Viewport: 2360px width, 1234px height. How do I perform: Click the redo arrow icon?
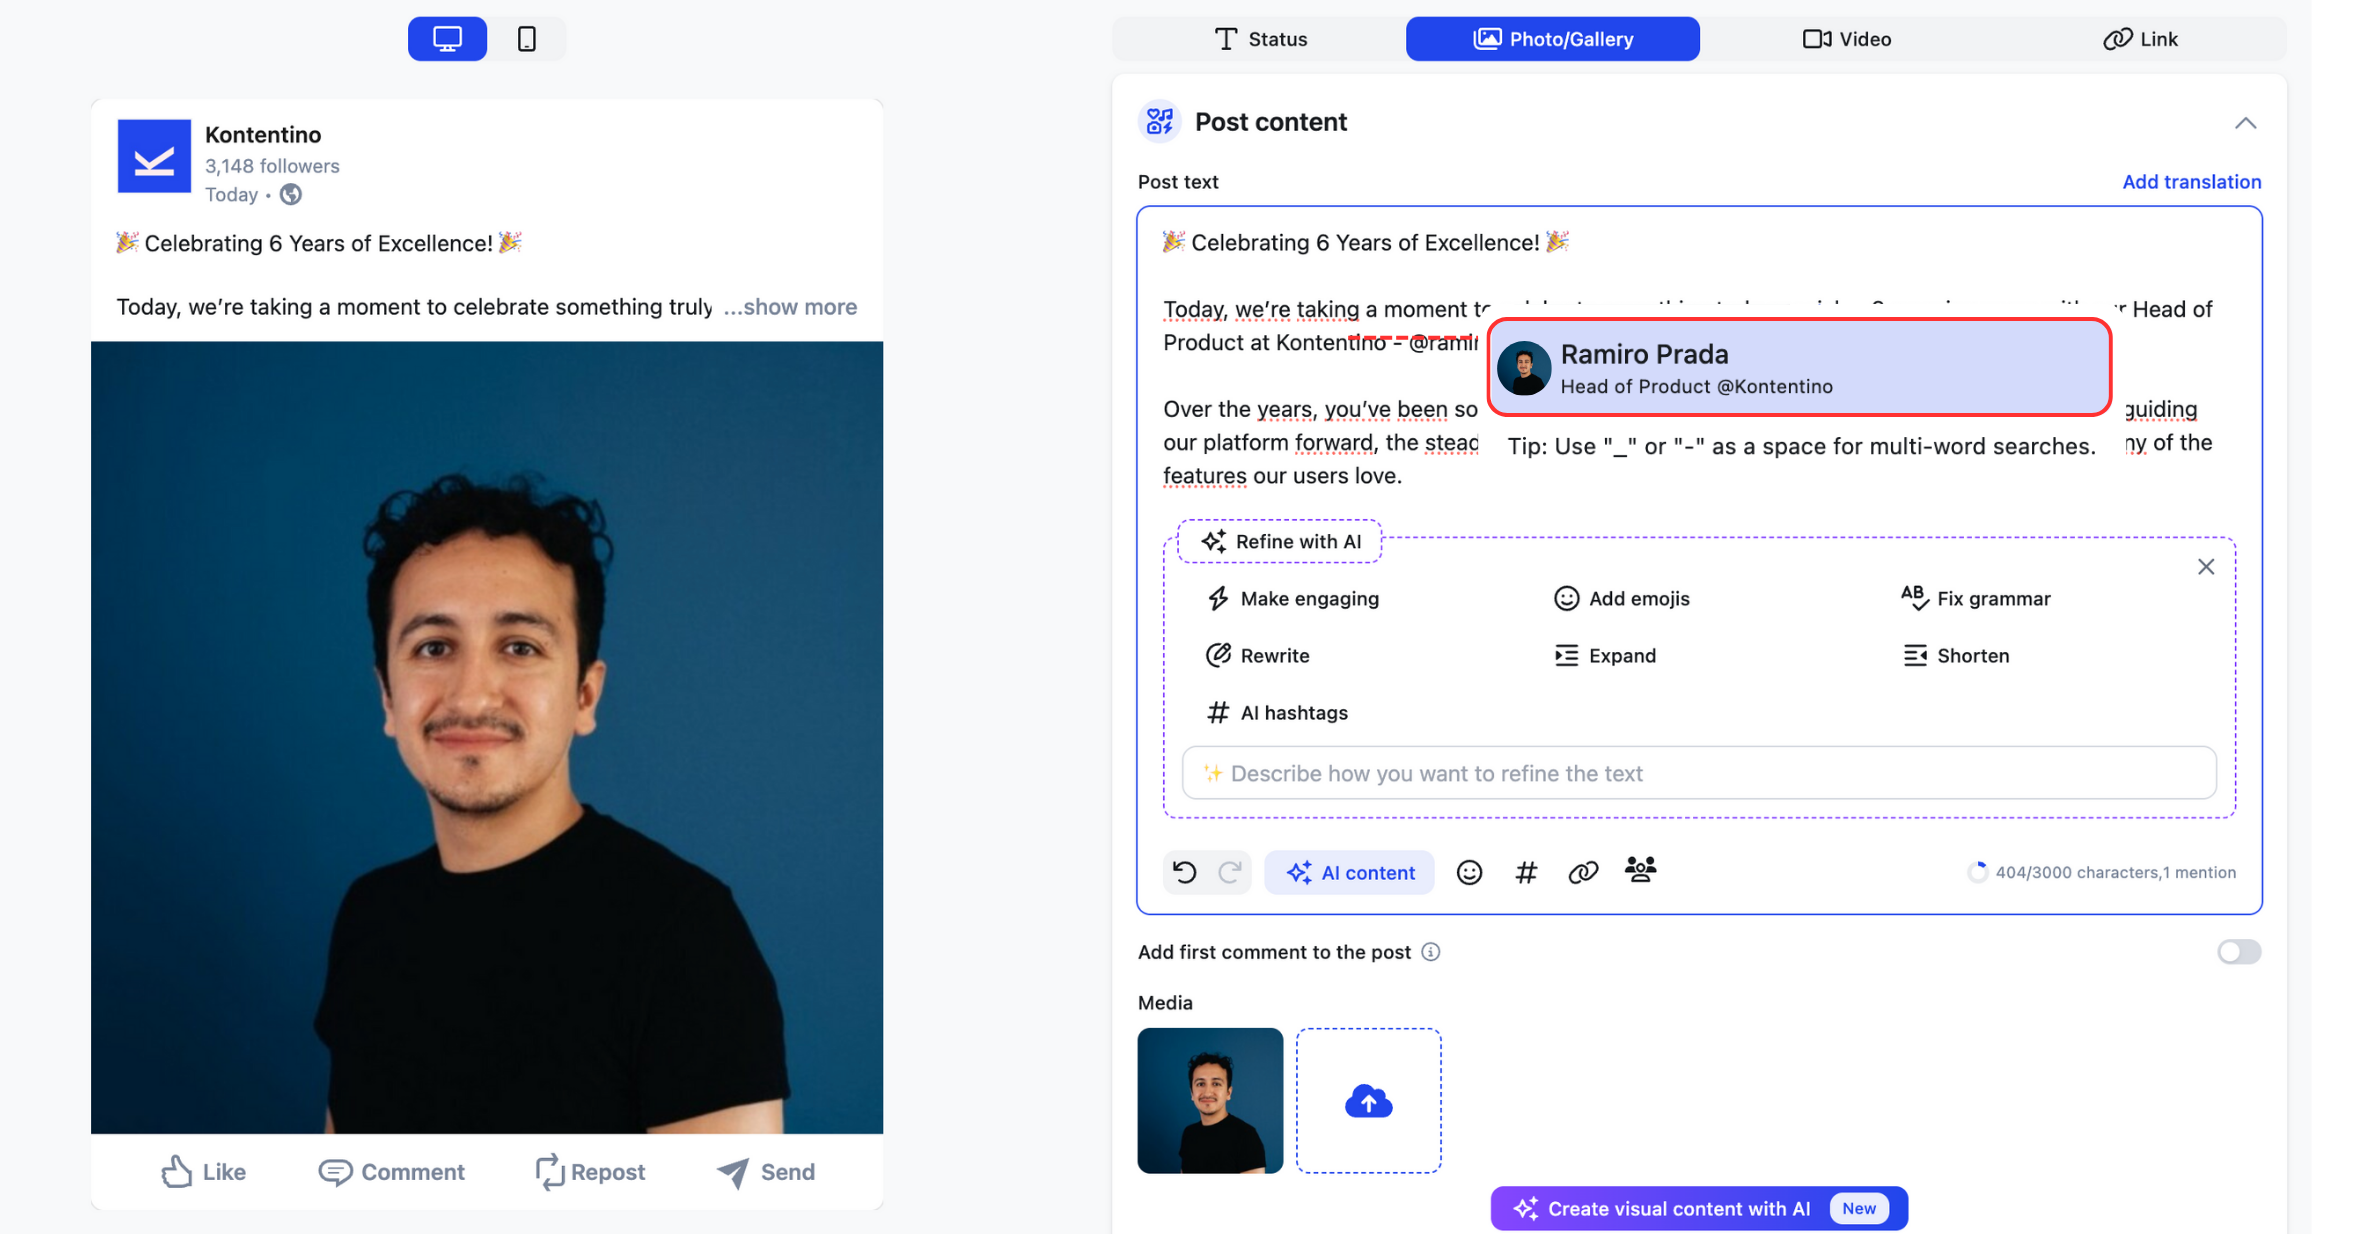[1230, 872]
